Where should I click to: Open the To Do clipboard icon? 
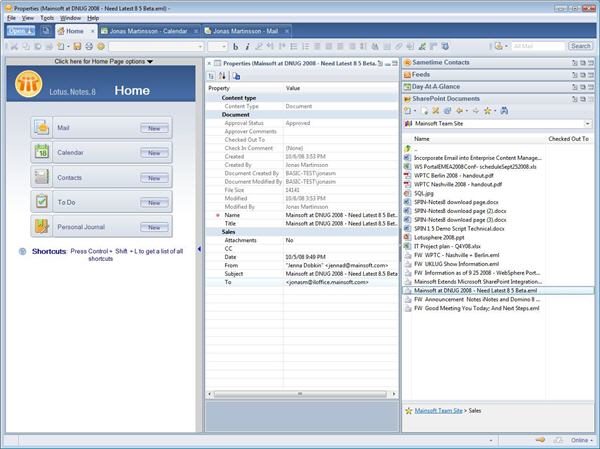click(x=41, y=201)
